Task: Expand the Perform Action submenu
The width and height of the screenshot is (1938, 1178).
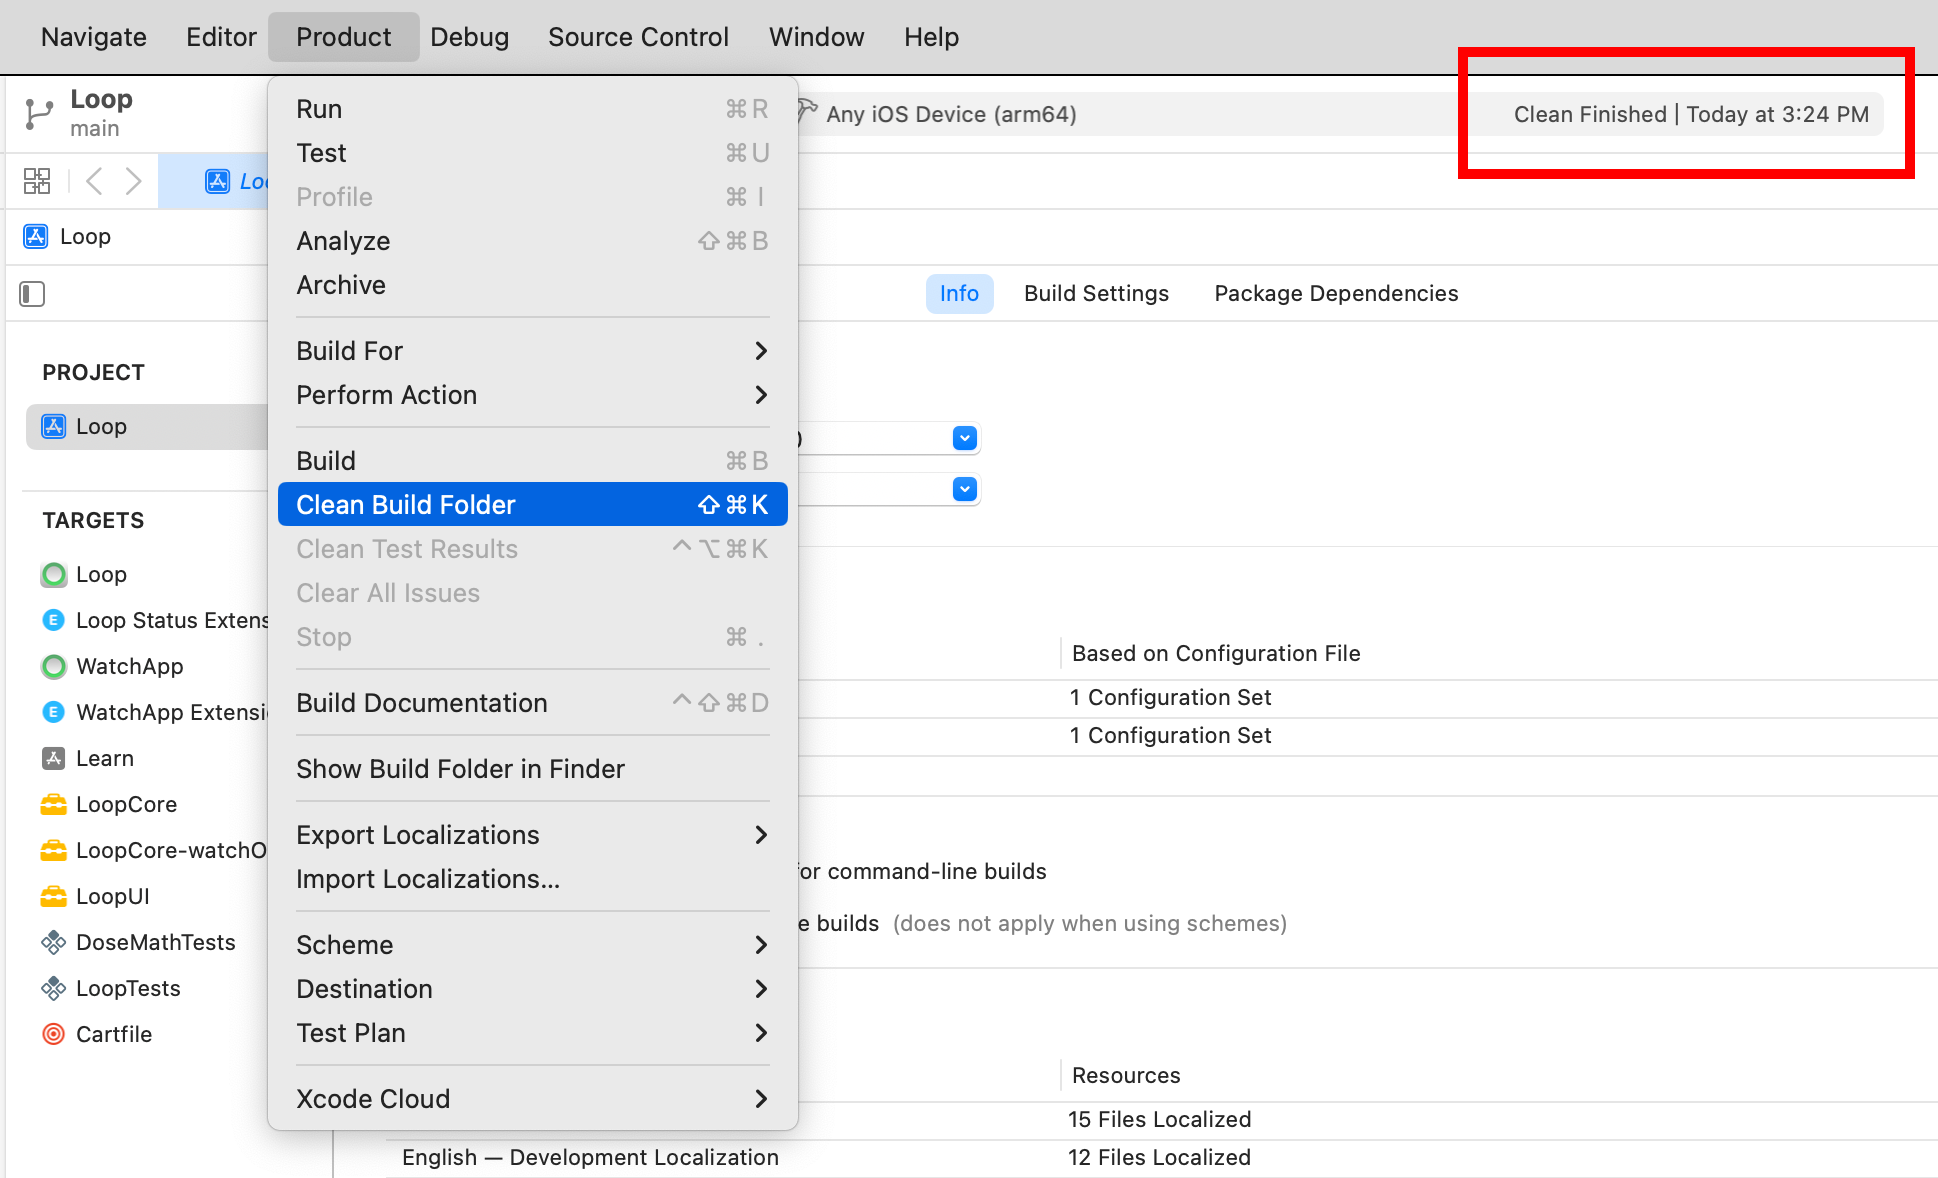Action: click(x=533, y=395)
